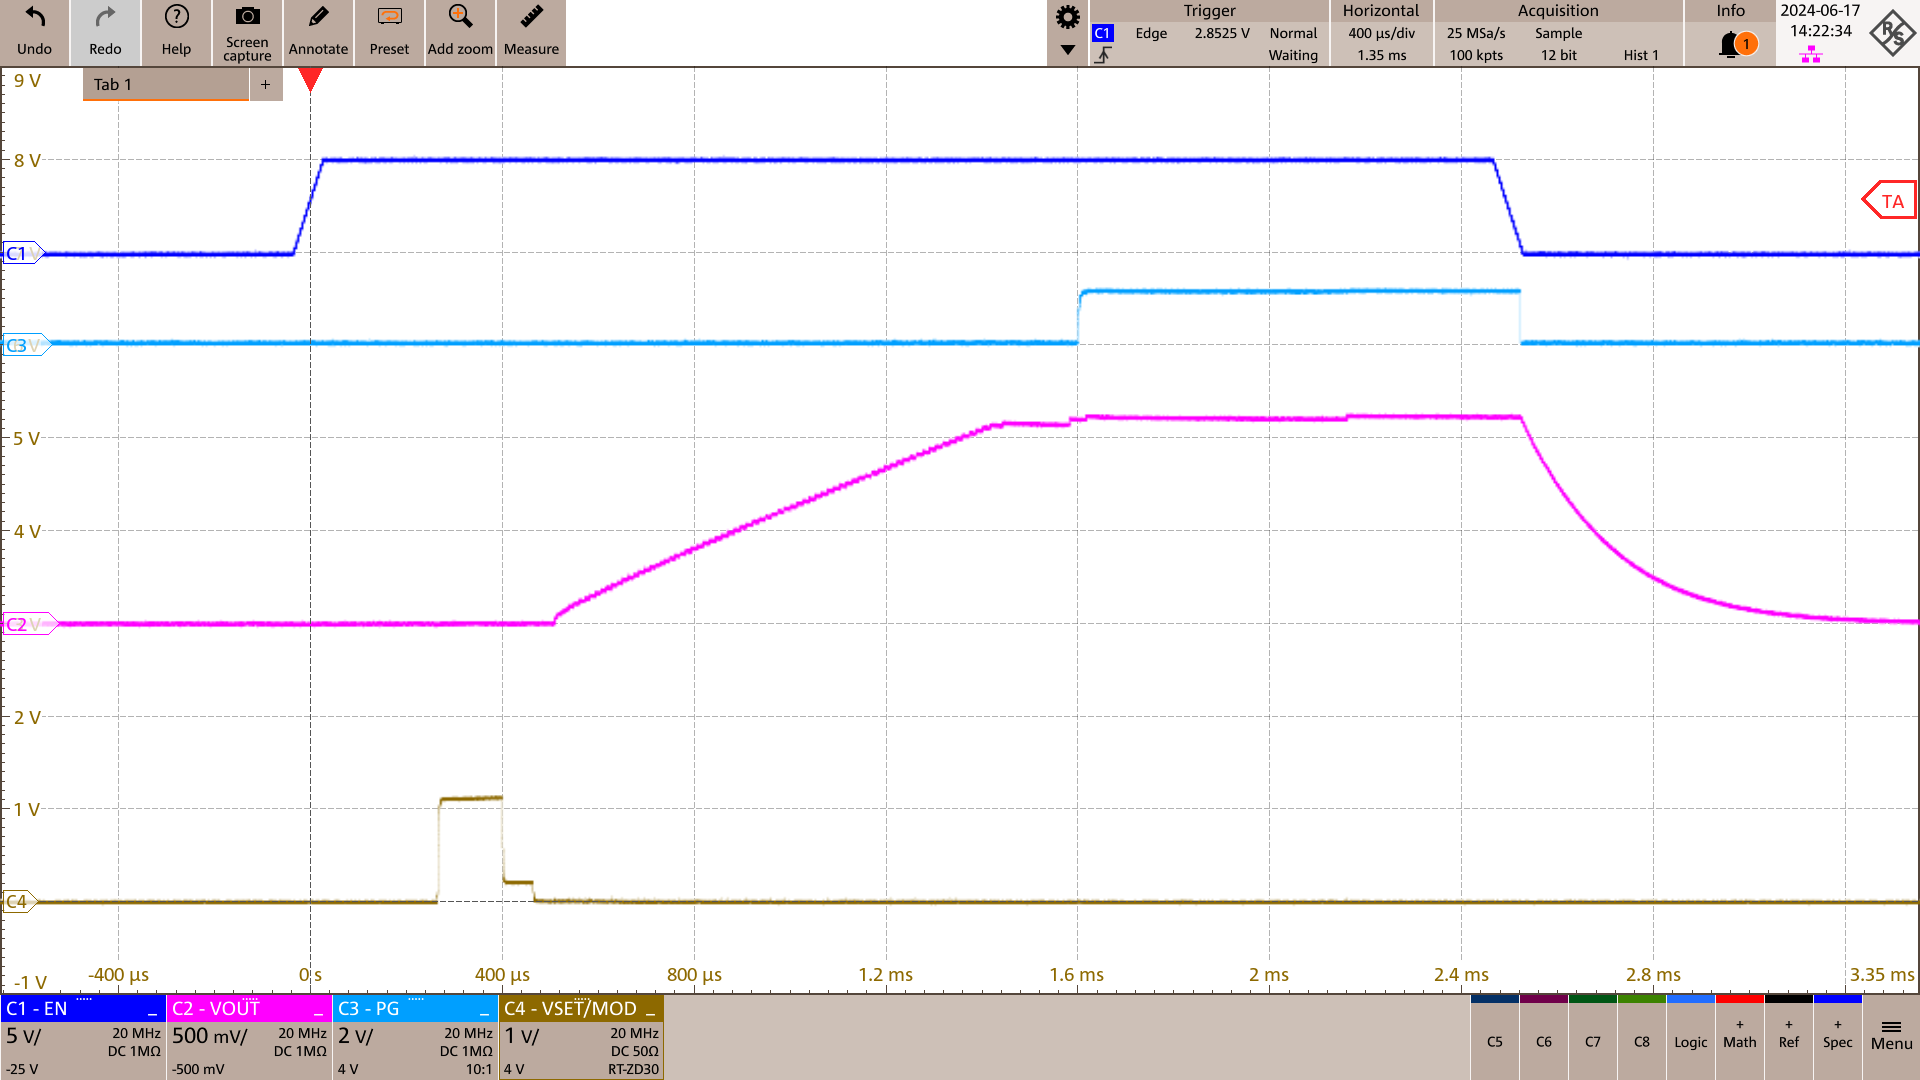The height and width of the screenshot is (1080, 1920).
Task: Enable the Logic channel button
Action: tap(1690, 1041)
